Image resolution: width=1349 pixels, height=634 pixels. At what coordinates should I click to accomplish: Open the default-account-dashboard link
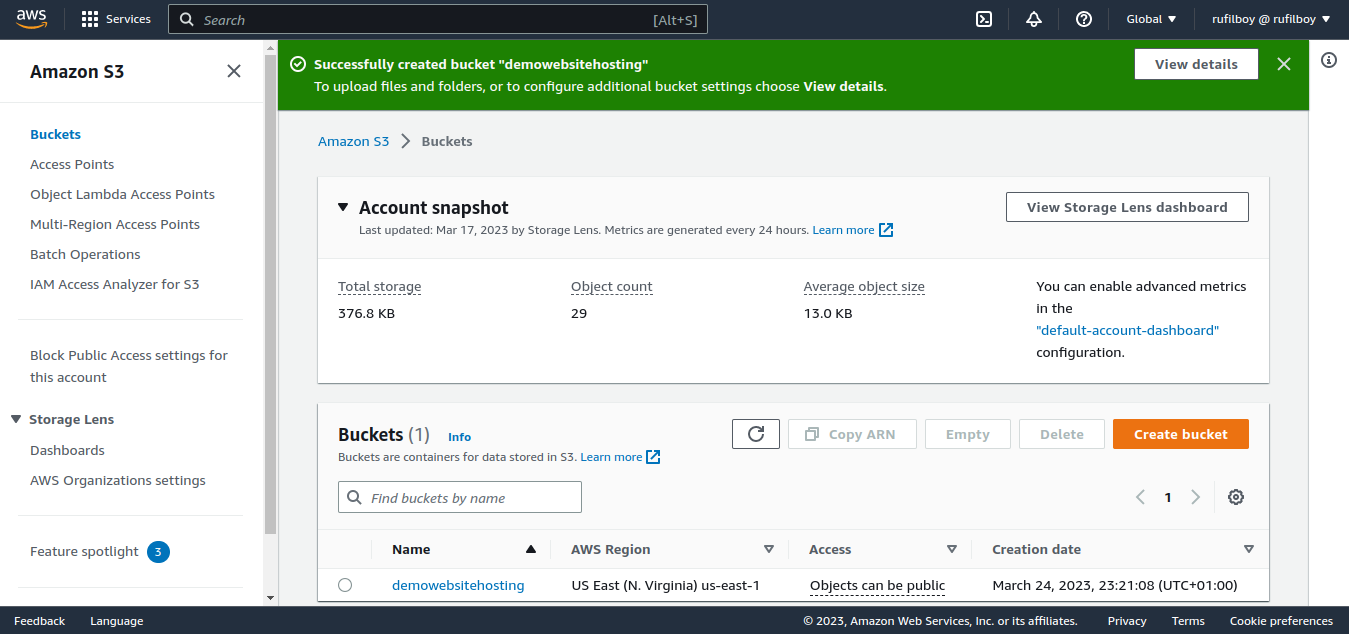point(1127,330)
